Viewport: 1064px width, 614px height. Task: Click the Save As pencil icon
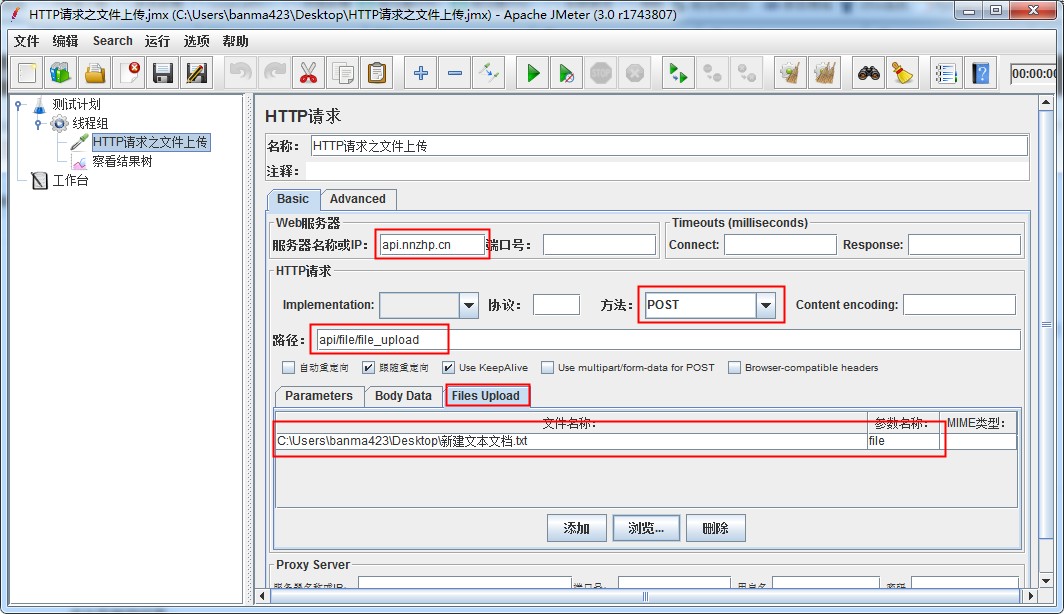pyautogui.click(x=197, y=73)
